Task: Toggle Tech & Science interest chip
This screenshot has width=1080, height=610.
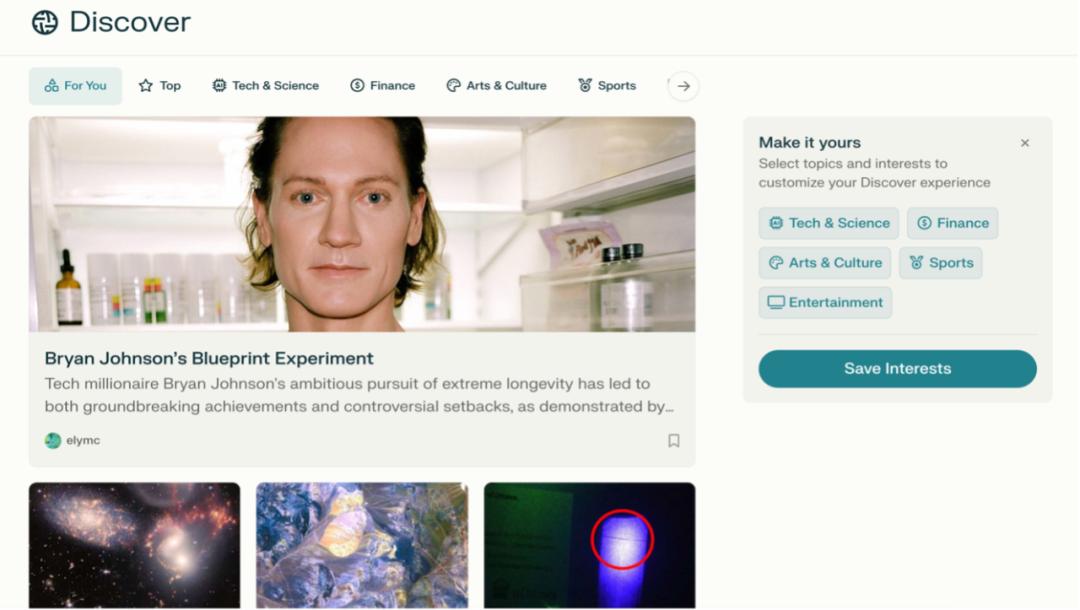Action: coord(828,223)
